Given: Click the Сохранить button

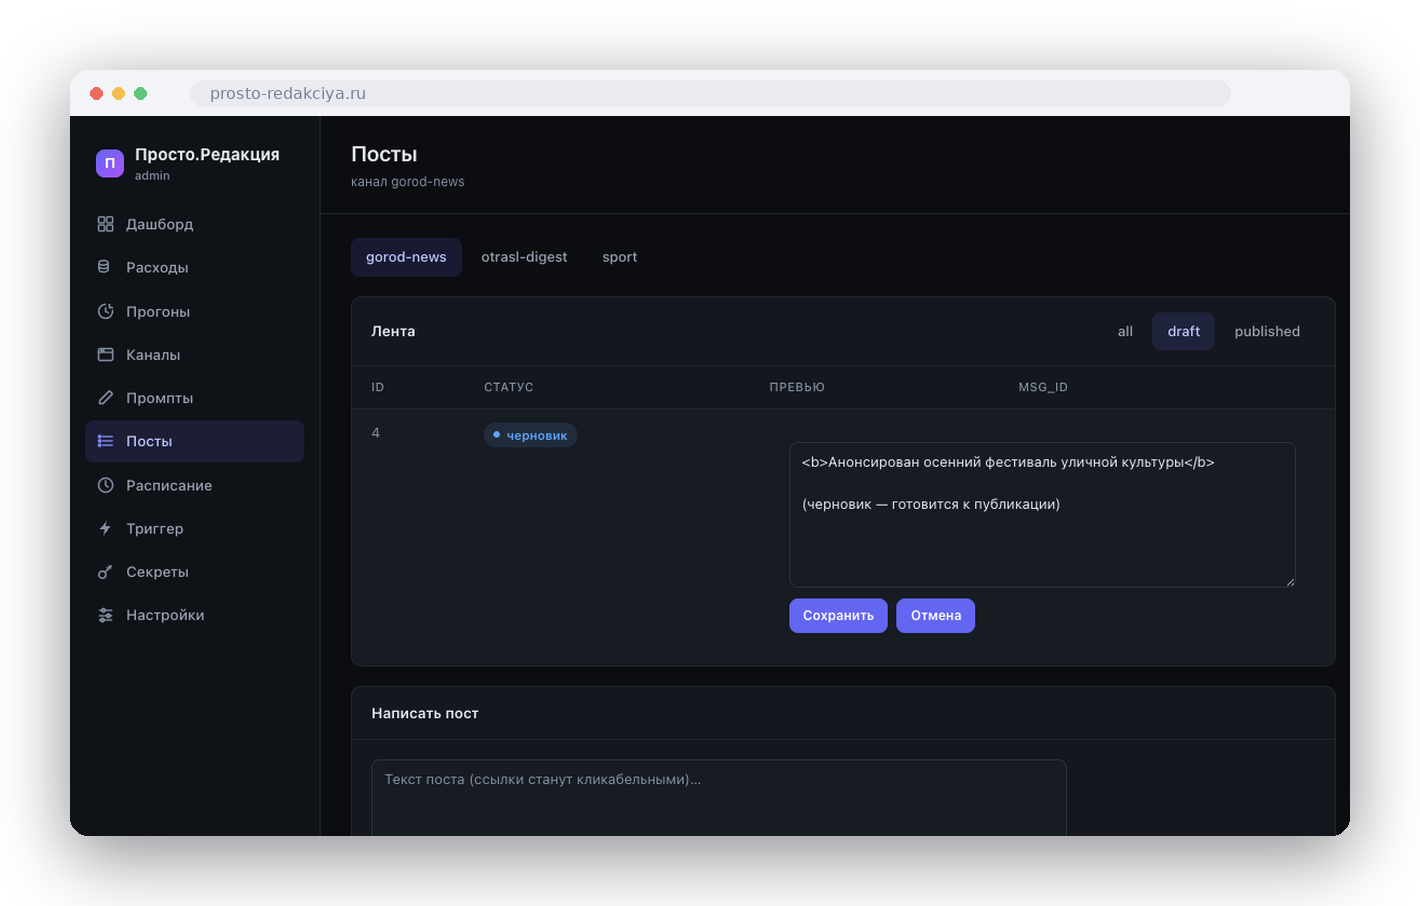Looking at the screenshot, I should coord(838,615).
